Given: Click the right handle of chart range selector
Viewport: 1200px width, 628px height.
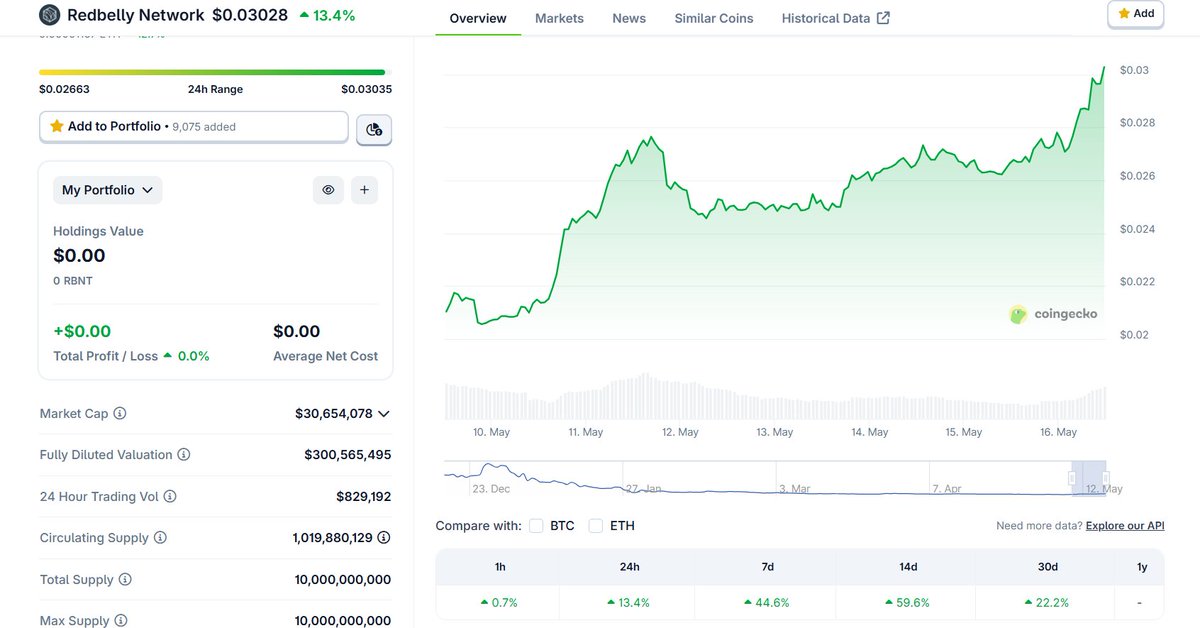Looking at the screenshot, I should pyautogui.click(x=1106, y=478).
